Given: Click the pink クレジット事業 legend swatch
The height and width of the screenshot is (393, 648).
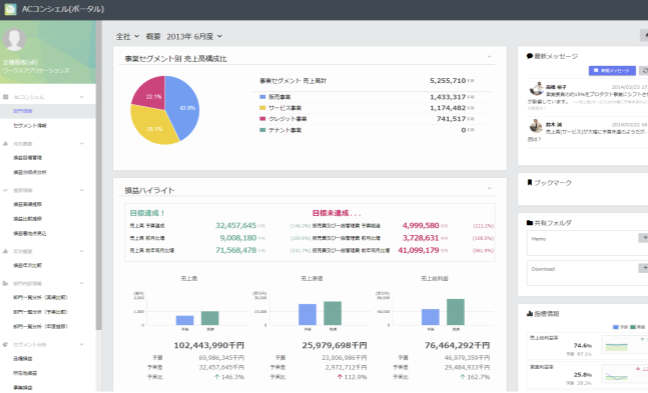Looking at the screenshot, I should coord(262,119).
